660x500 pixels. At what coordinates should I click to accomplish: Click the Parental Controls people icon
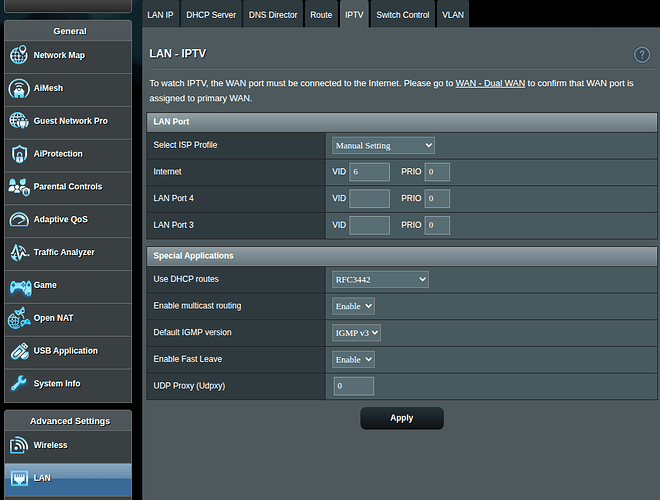19,186
